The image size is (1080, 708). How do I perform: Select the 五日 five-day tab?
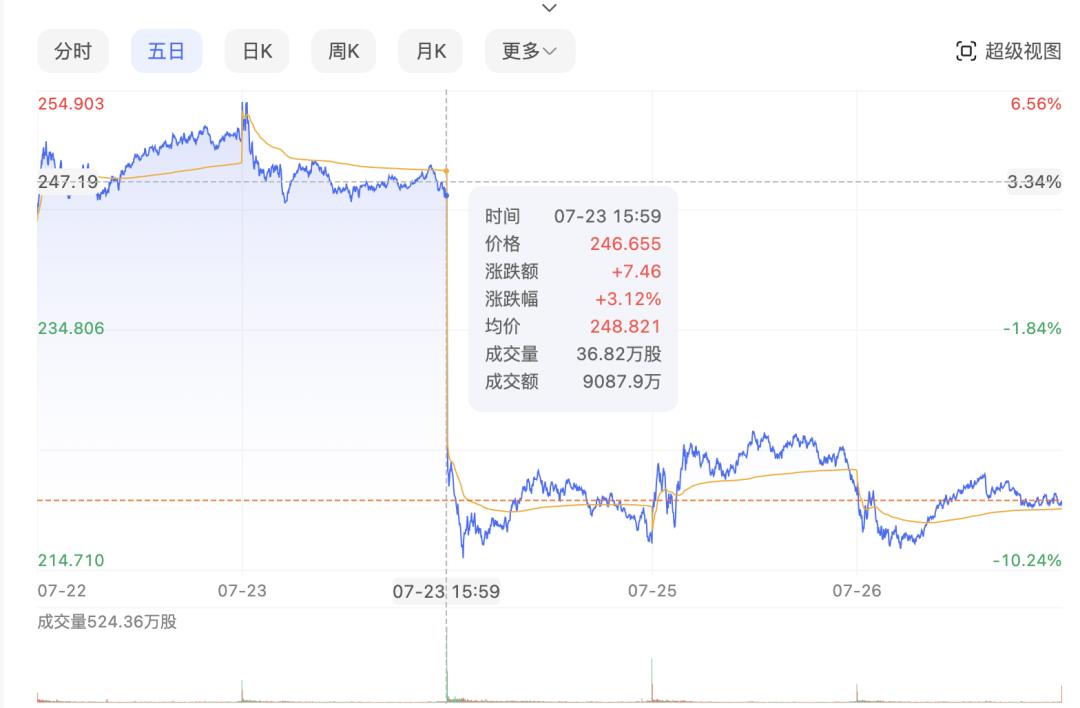click(x=166, y=51)
